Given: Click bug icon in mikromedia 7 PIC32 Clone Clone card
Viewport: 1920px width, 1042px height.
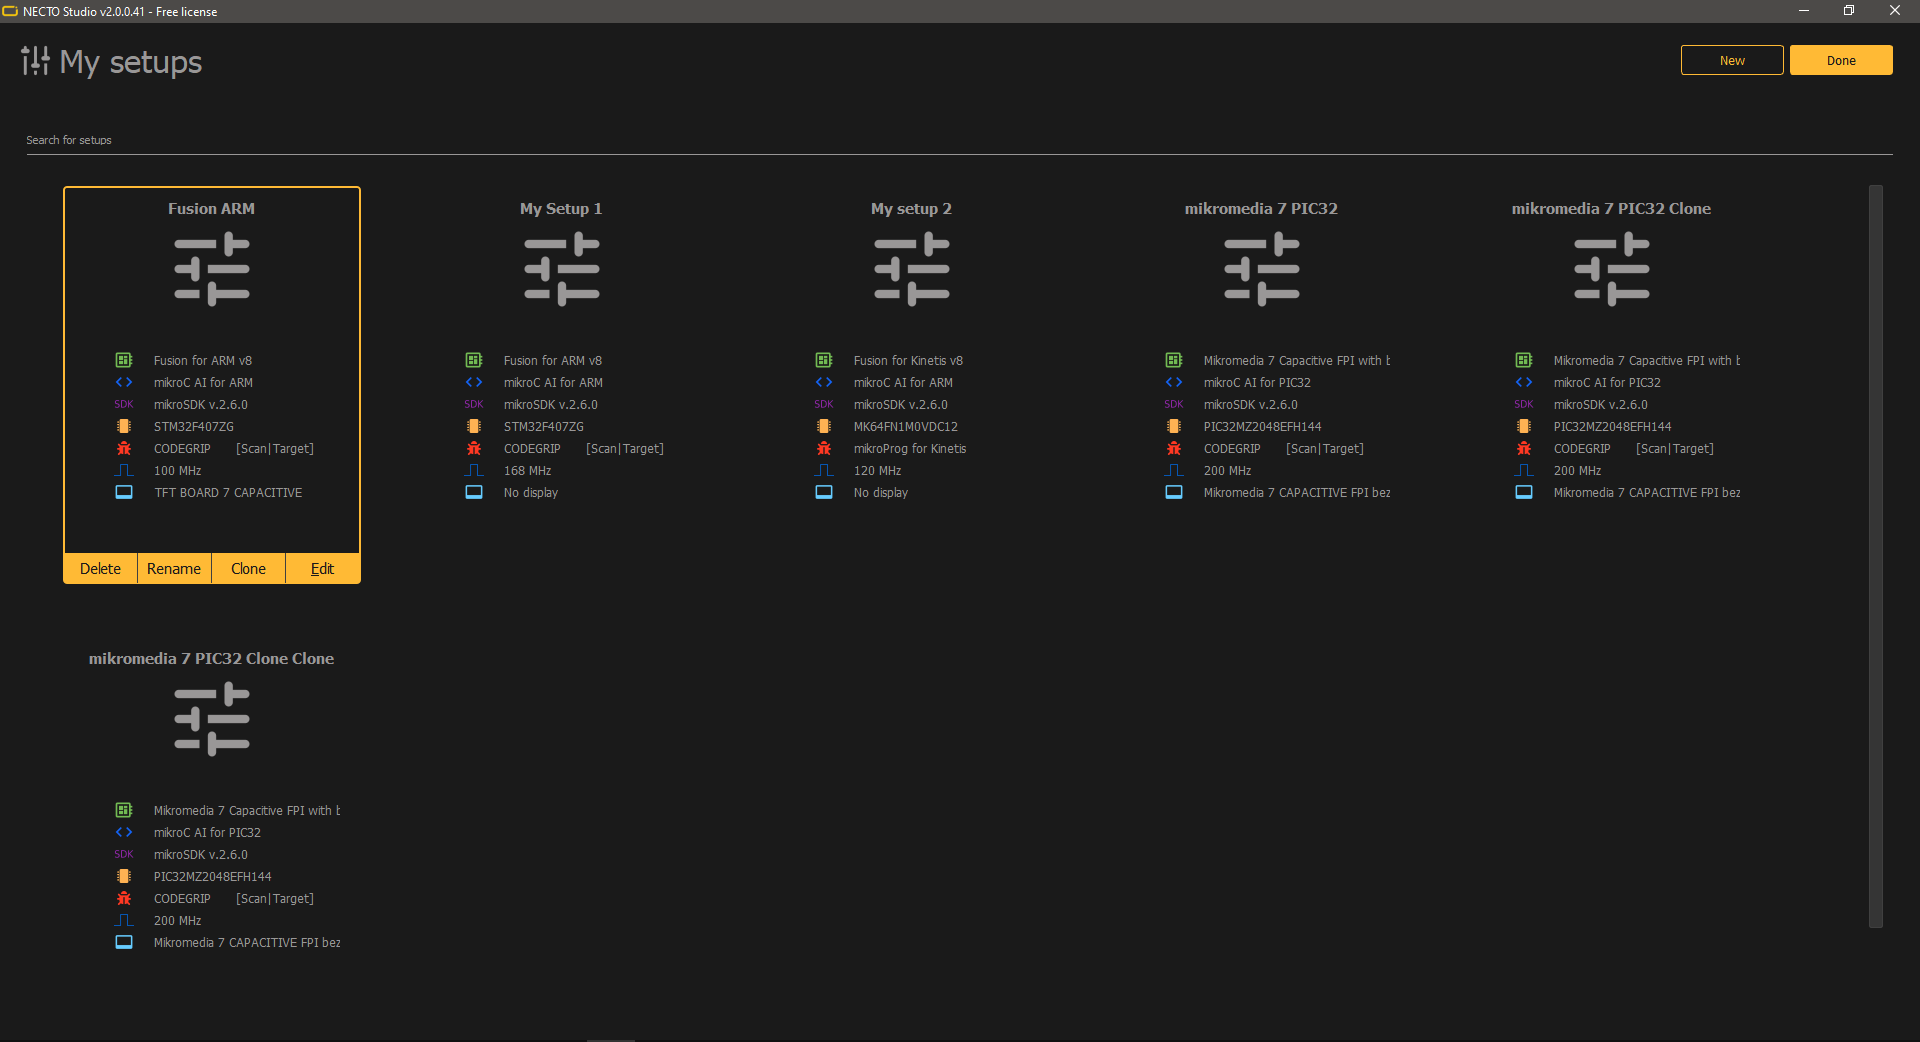Looking at the screenshot, I should [x=124, y=898].
